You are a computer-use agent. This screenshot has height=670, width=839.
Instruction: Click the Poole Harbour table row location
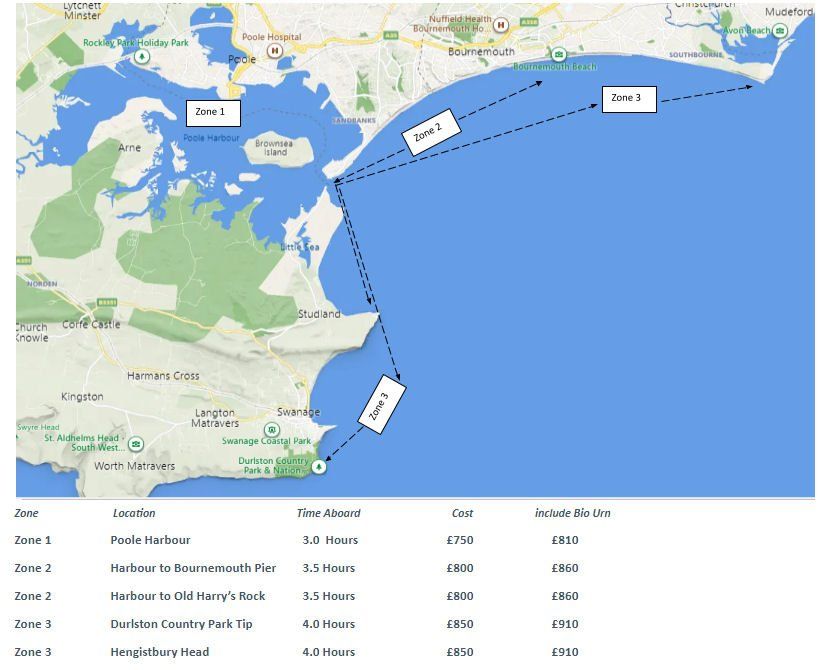click(150, 540)
